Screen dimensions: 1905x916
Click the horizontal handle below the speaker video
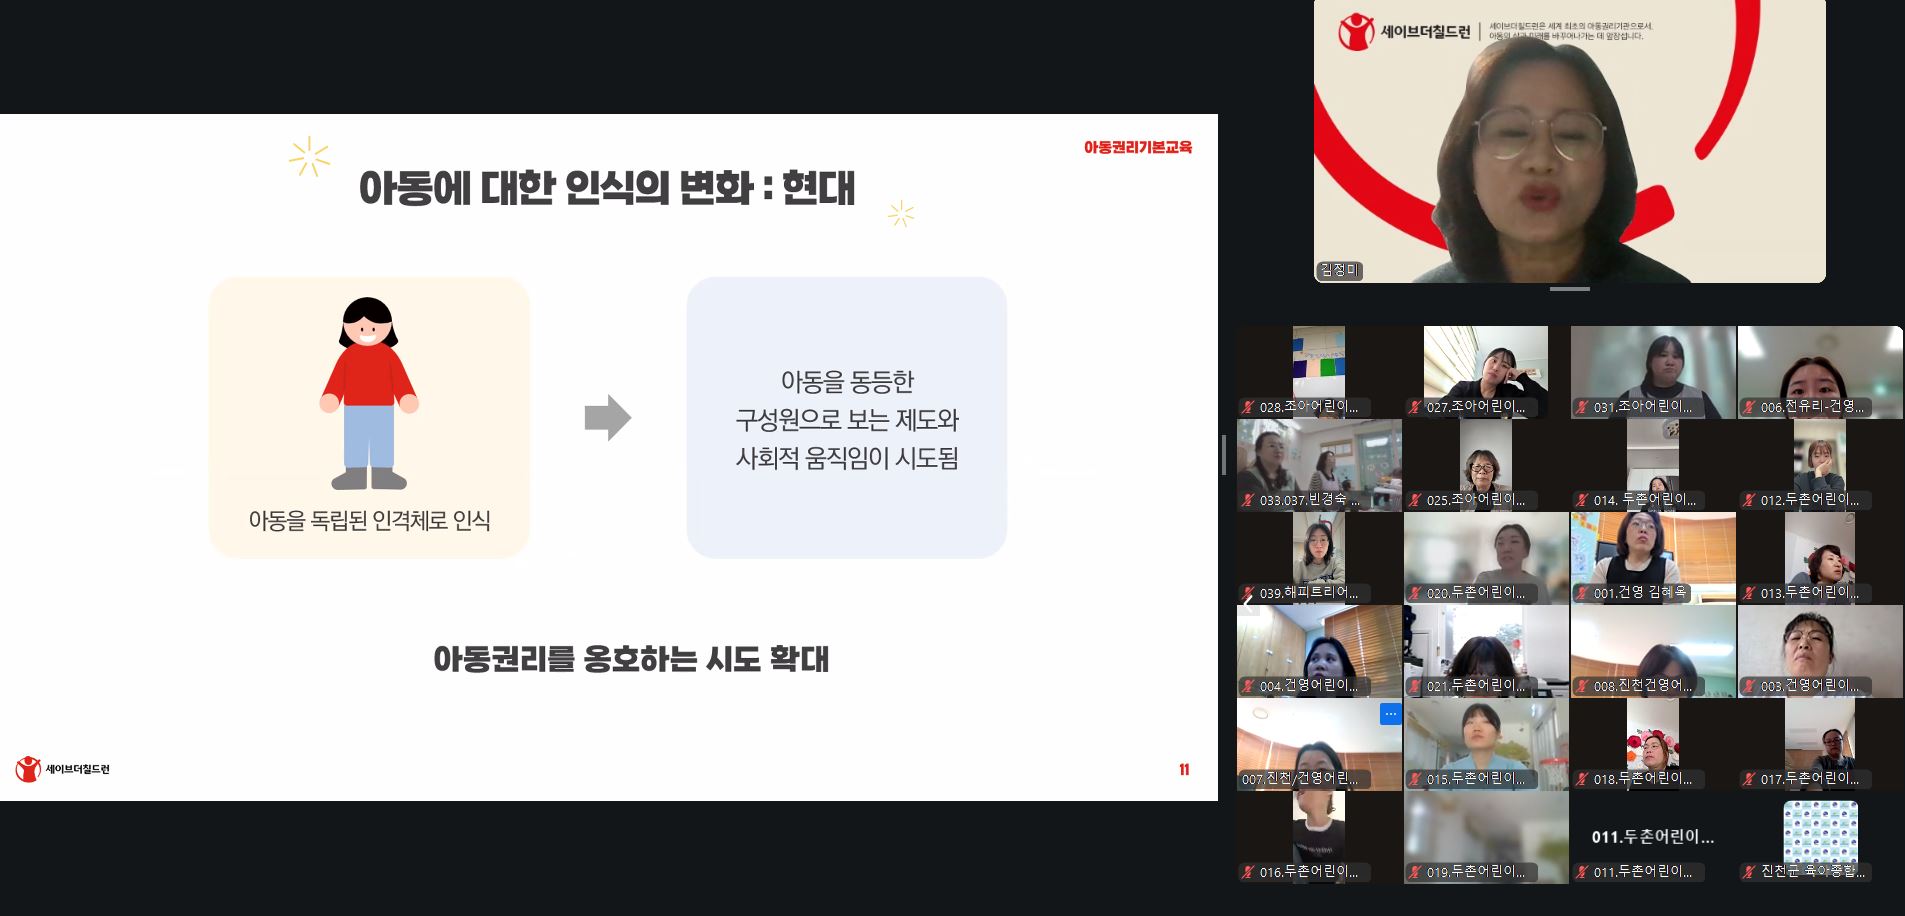(x=1569, y=289)
